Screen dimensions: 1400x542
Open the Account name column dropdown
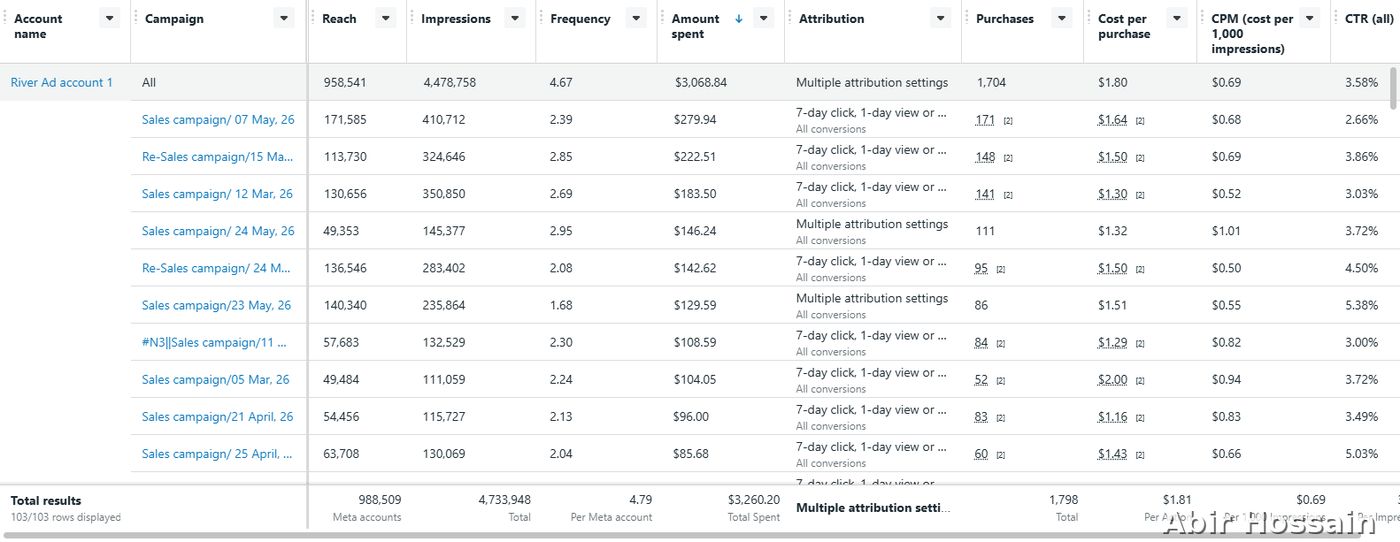(x=110, y=18)
